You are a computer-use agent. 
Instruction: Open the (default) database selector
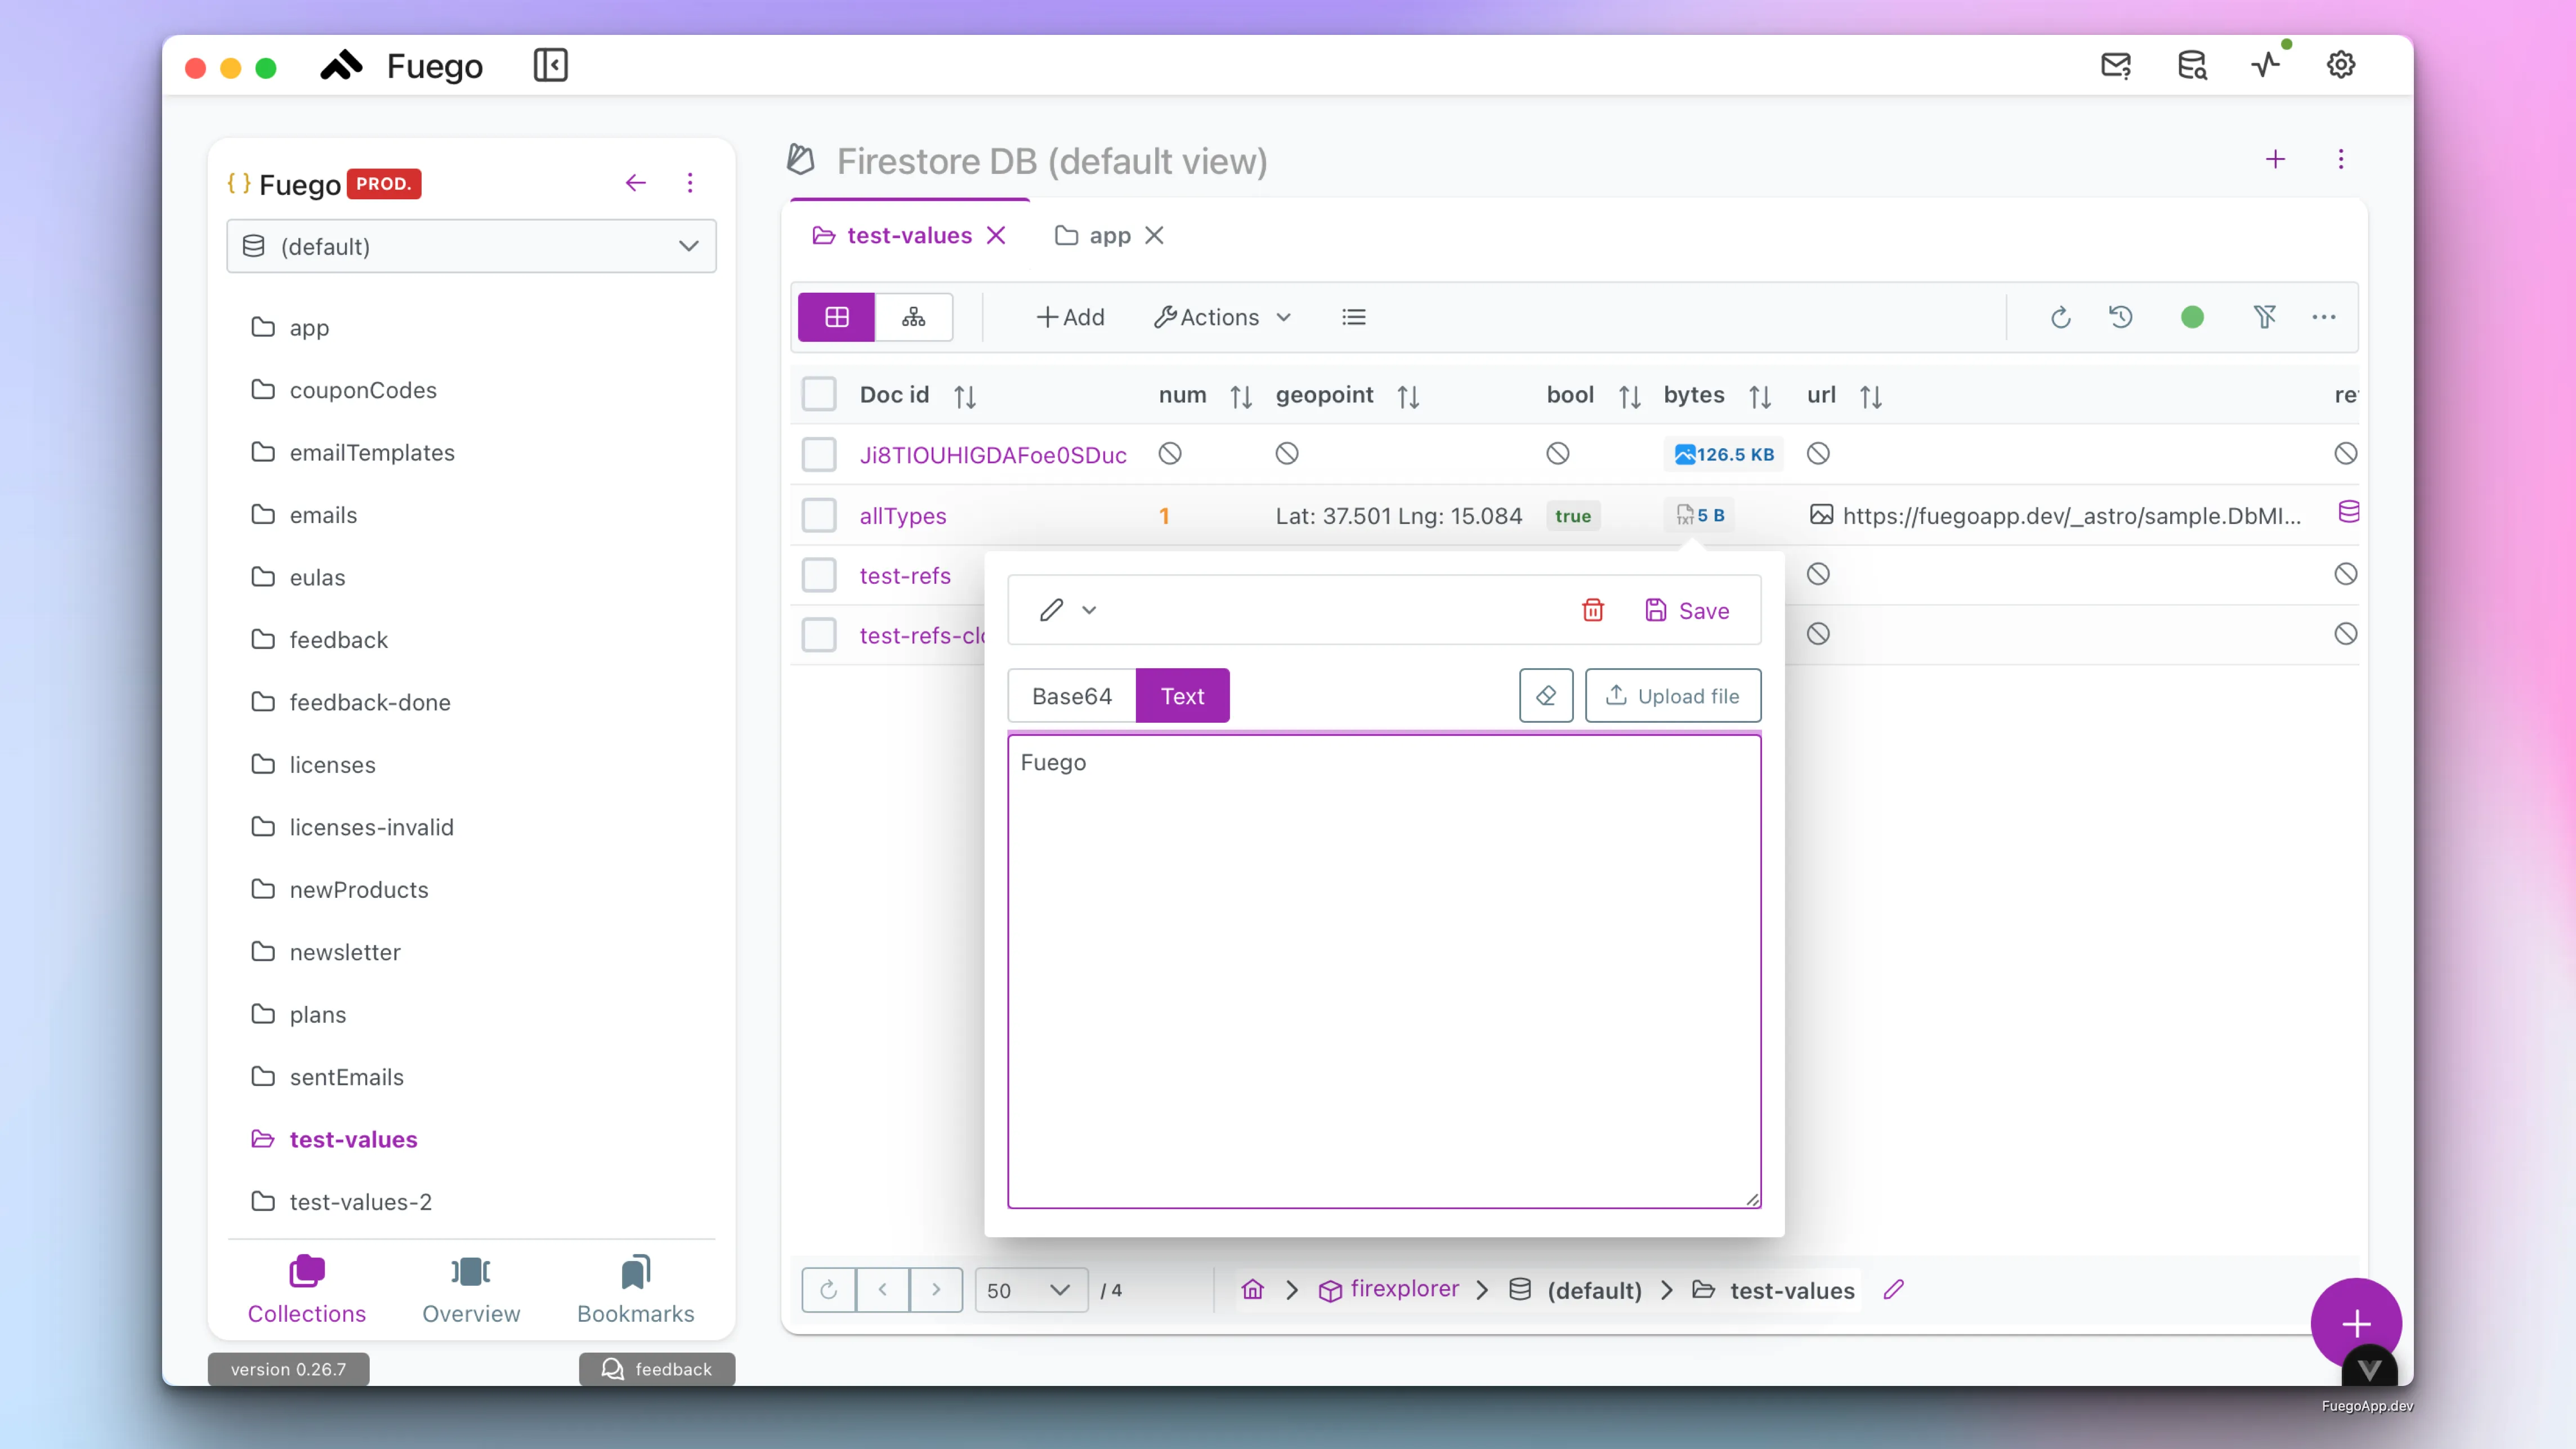pos(471,246)
